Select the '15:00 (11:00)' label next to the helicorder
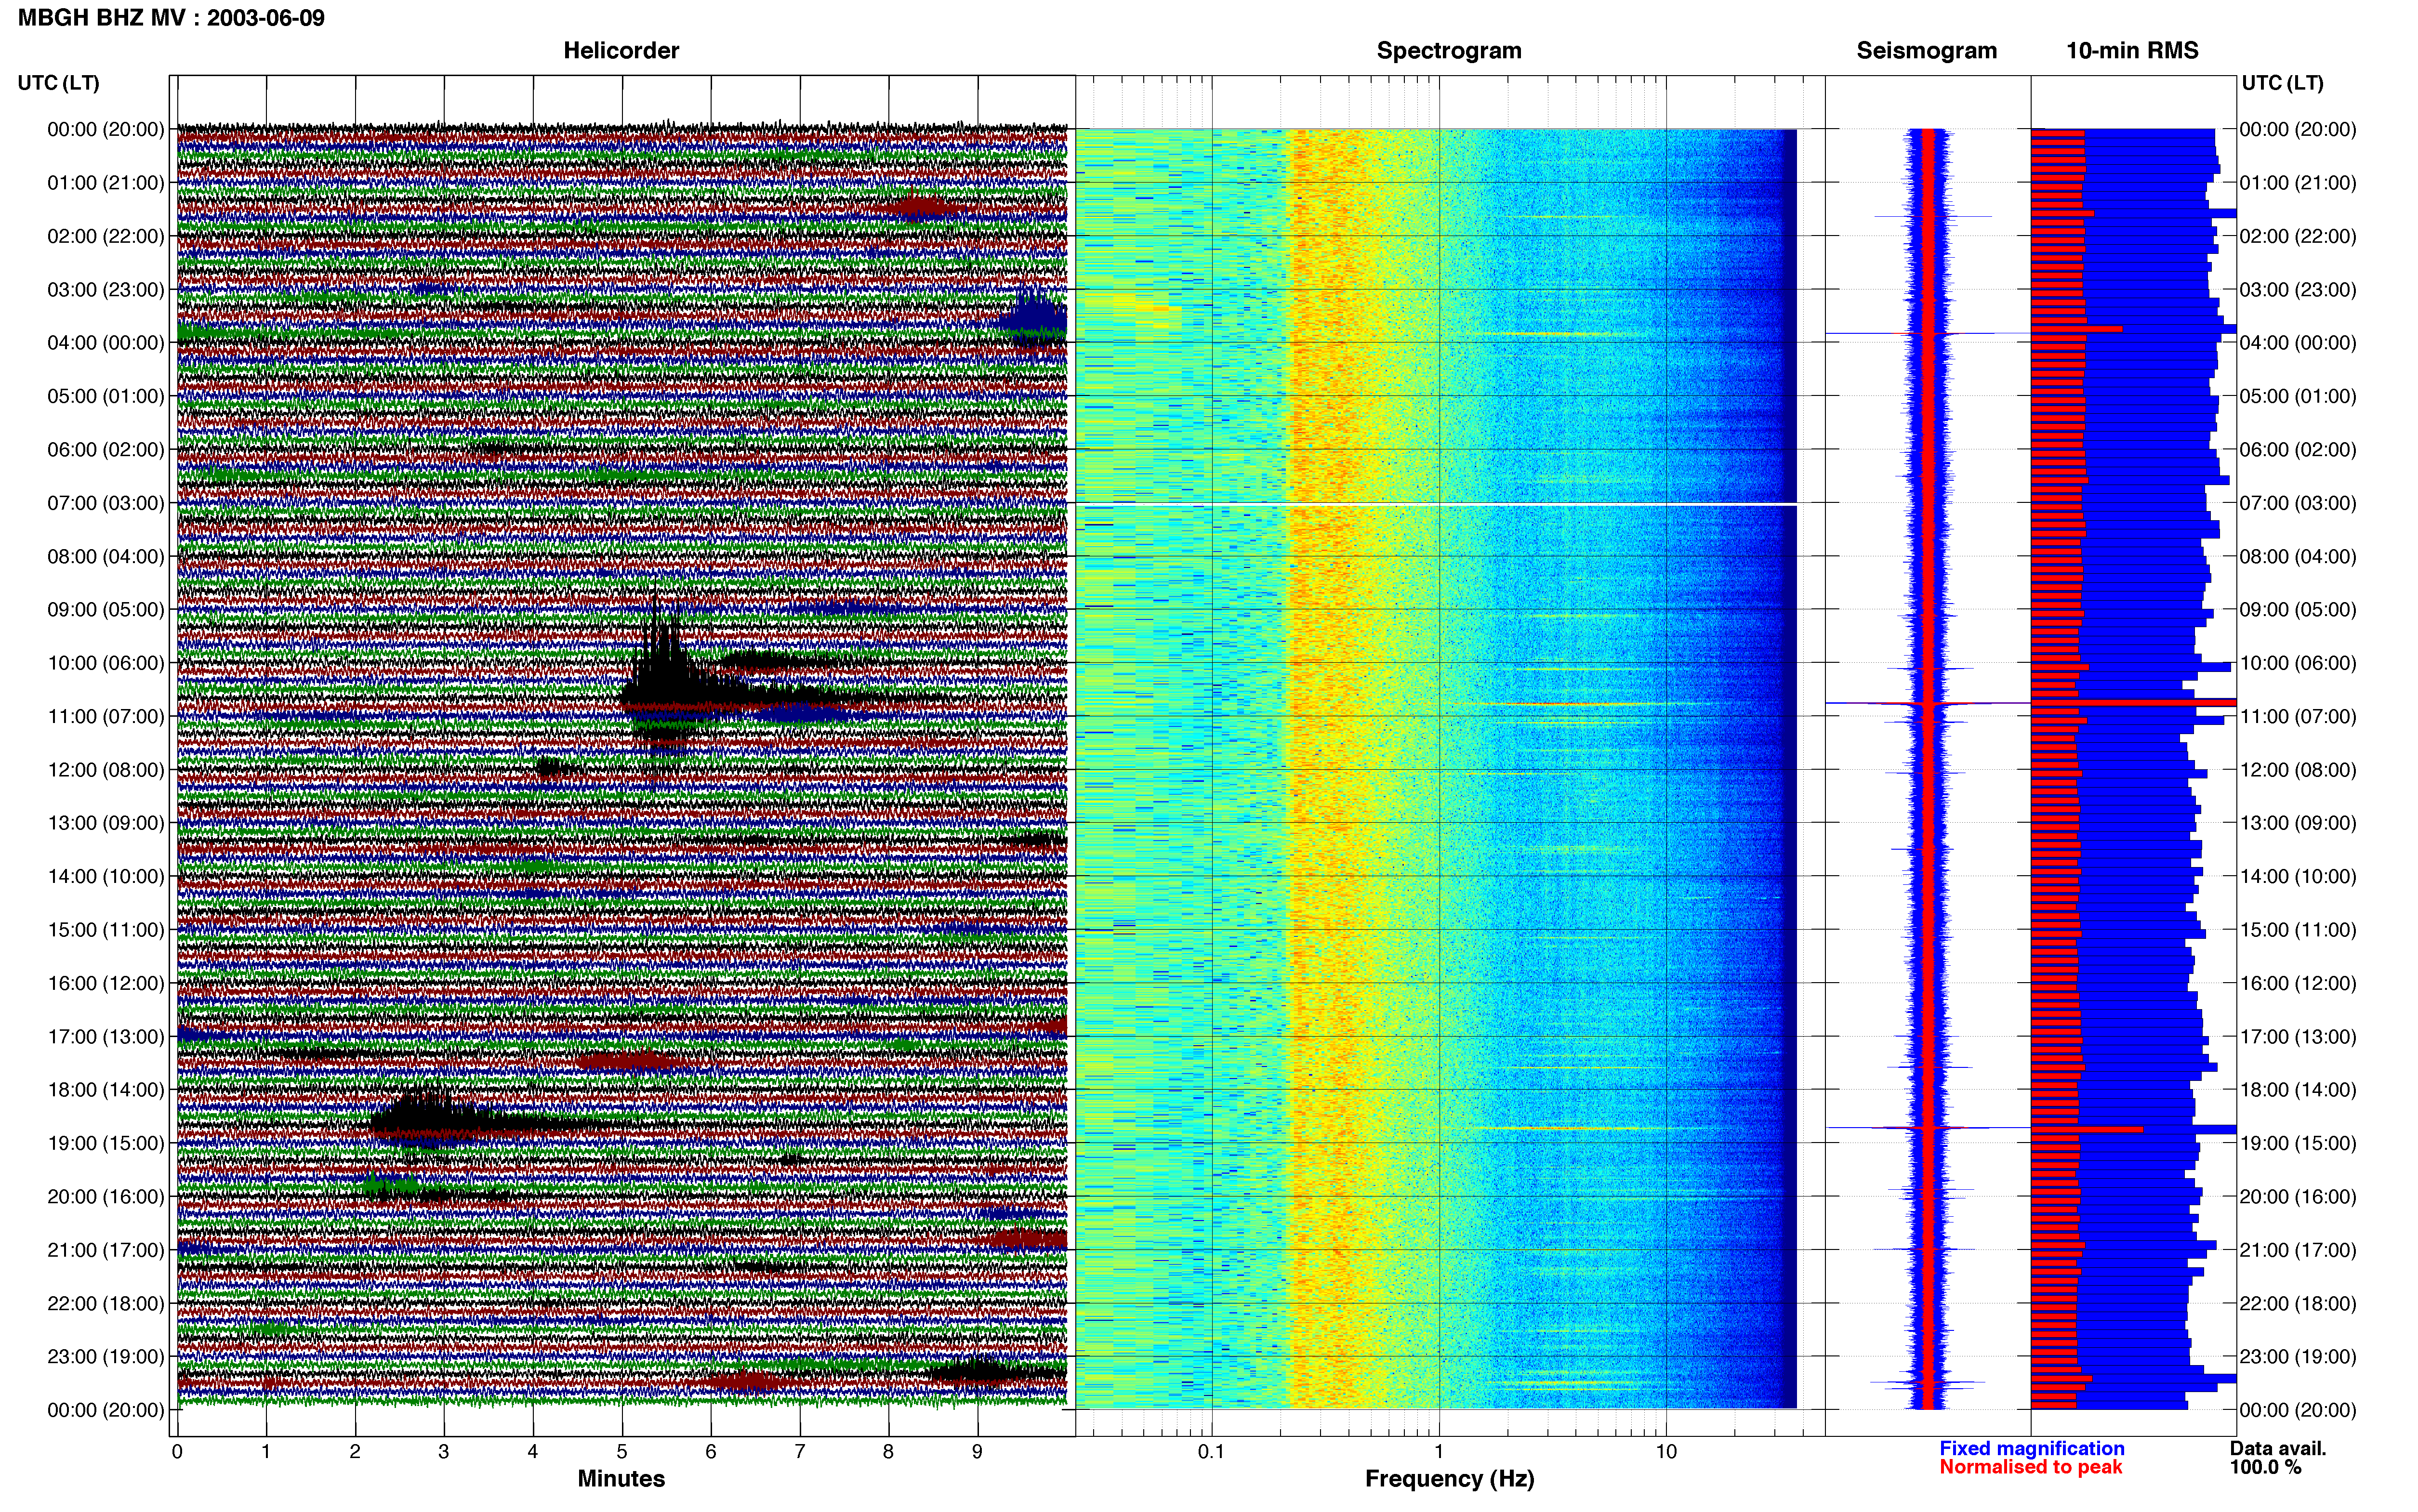This screenshot has height=1512, width=2418. 105,930
